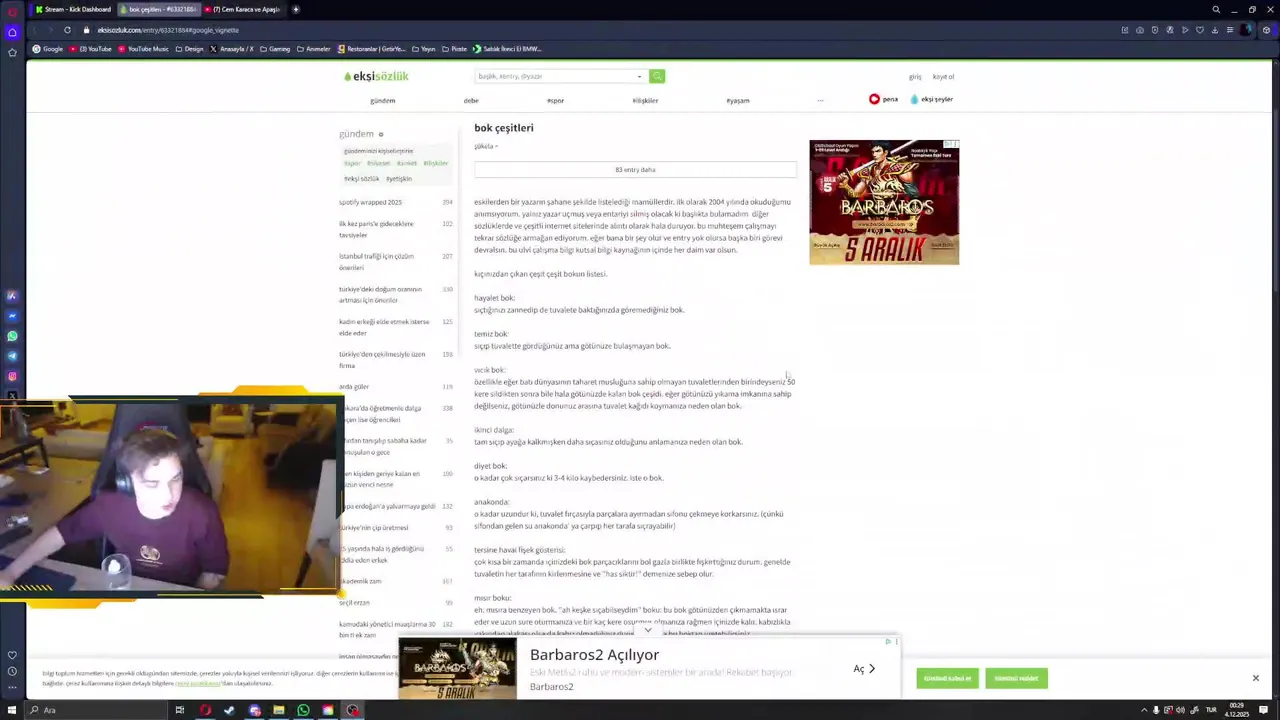Open the Windows Start button
1280x720 pixels.
12,710
